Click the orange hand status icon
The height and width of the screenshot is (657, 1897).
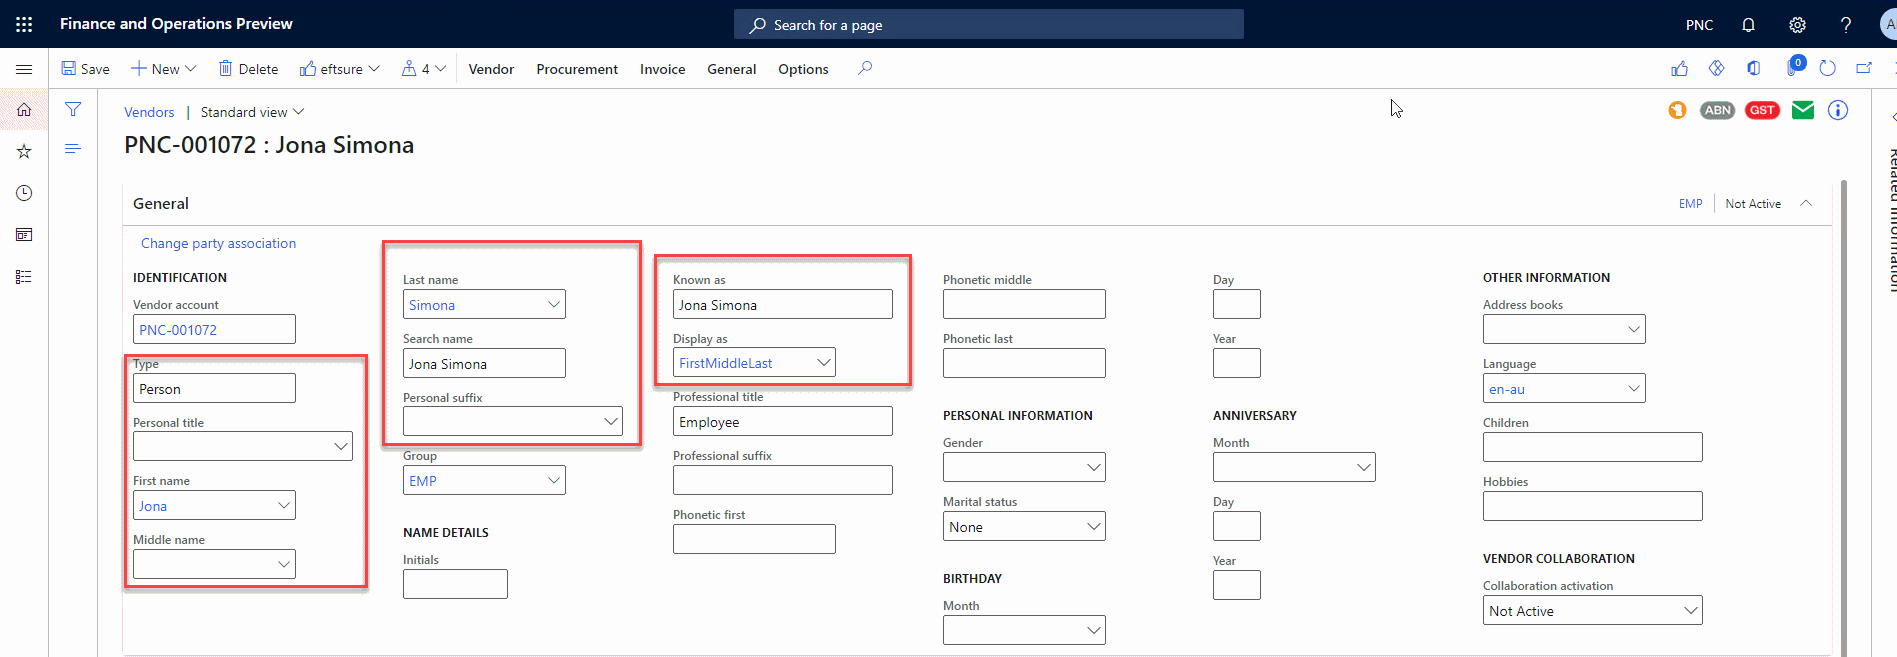pos(1677,110)
